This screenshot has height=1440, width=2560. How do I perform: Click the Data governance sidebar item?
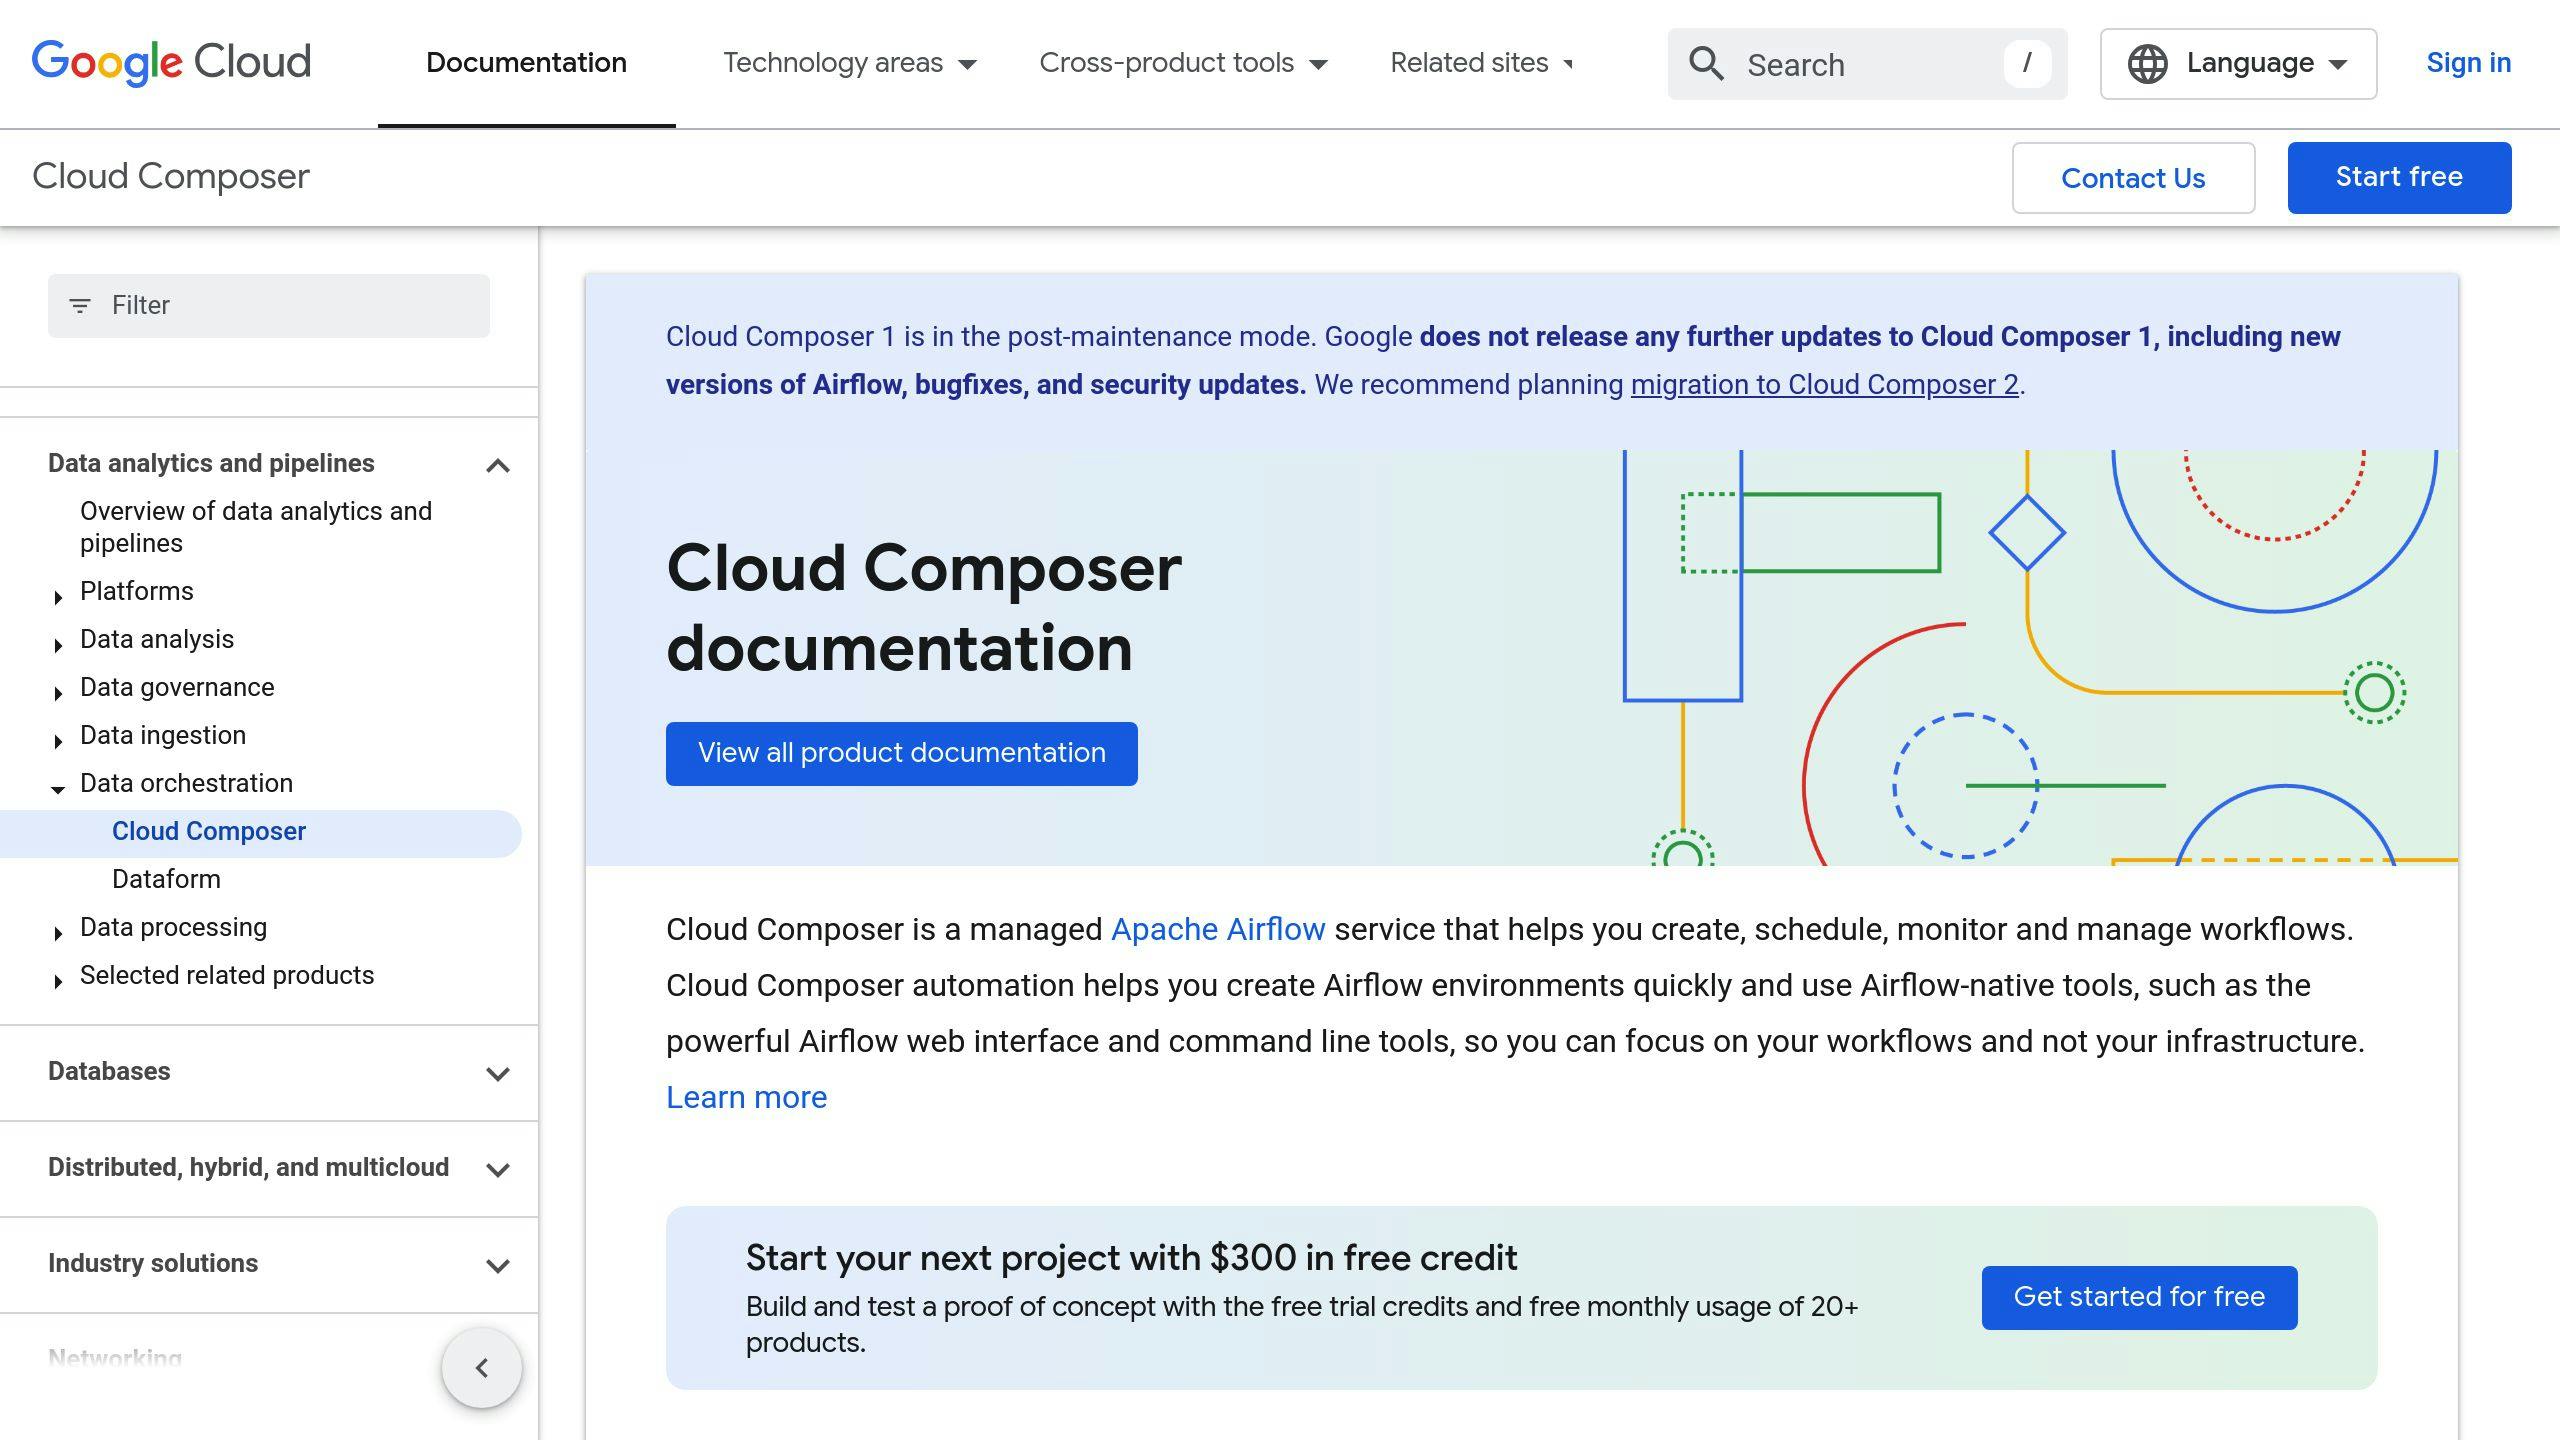click(177, 688)
